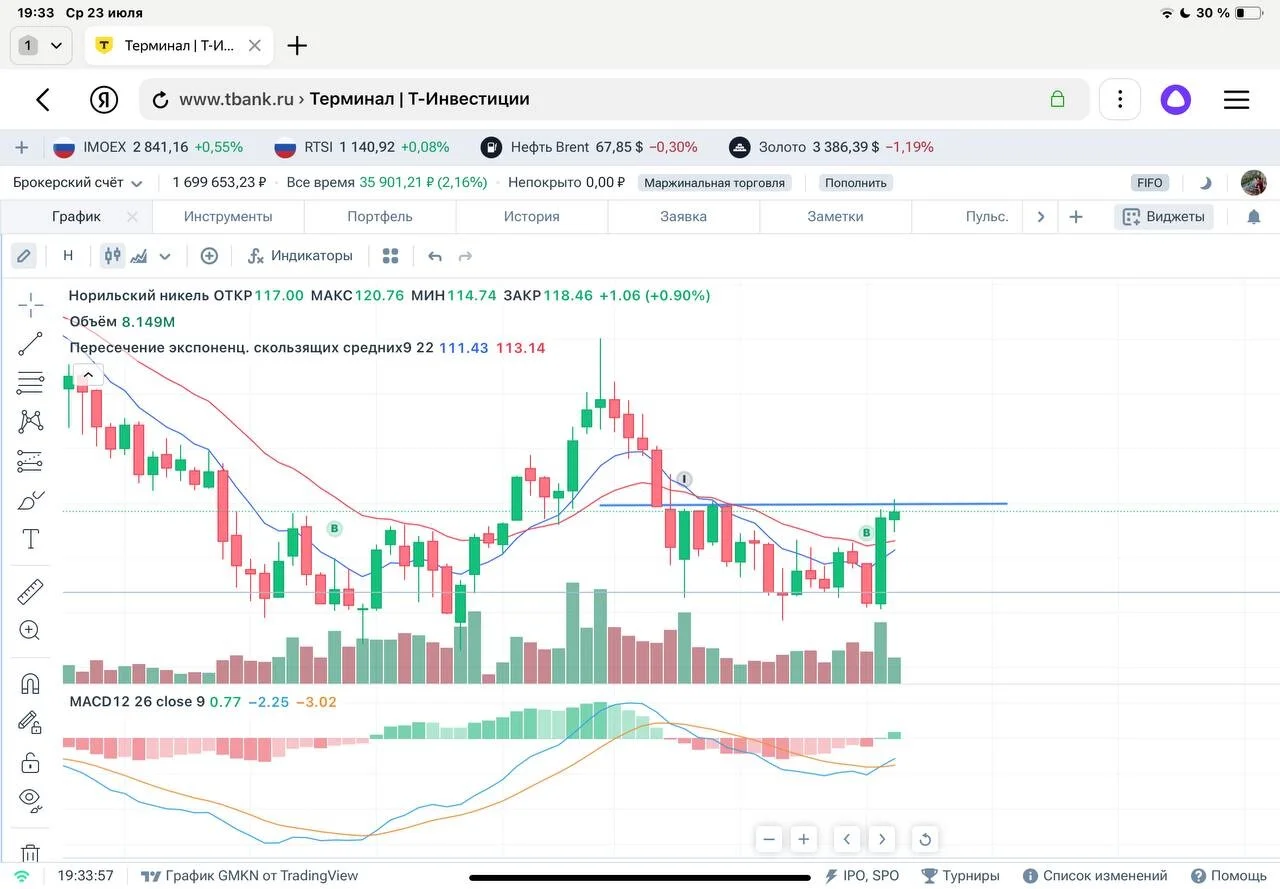The image size is (1280, 889).
Task: Open the Индикаторы menu
Action: (300, 256)
